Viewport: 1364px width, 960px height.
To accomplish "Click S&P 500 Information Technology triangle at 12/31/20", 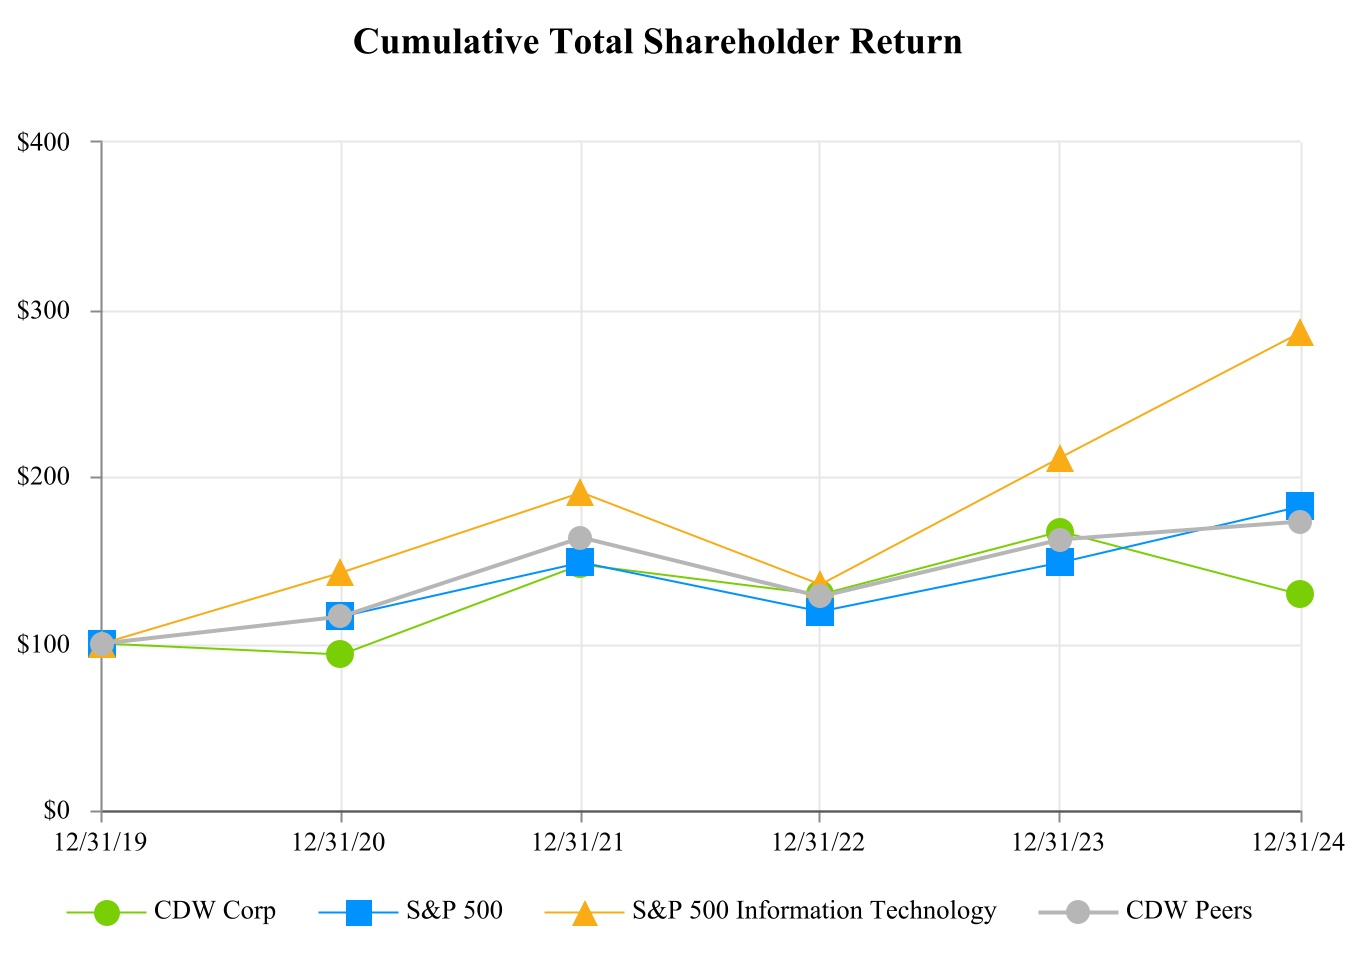I will (340, 573).
